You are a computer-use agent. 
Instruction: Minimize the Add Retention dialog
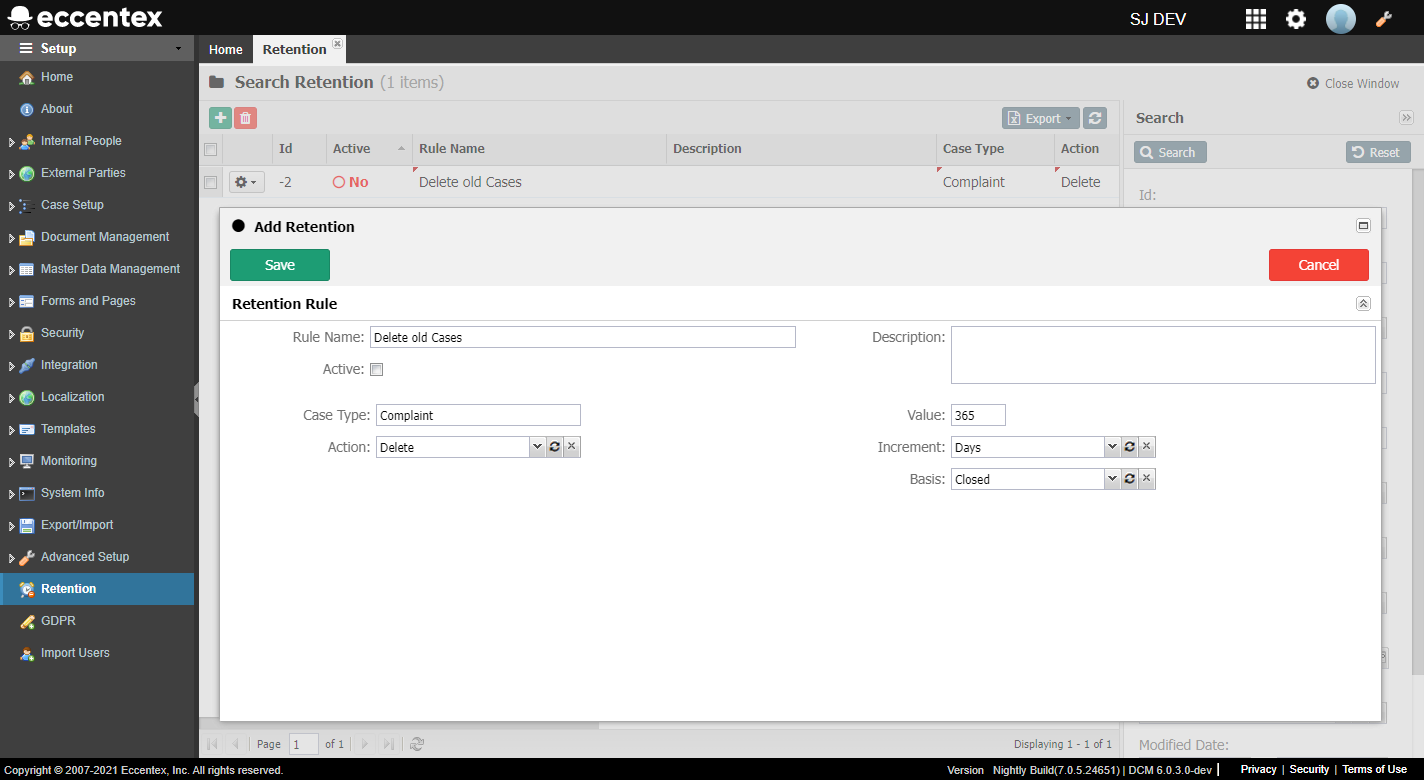pos(1363,226)
